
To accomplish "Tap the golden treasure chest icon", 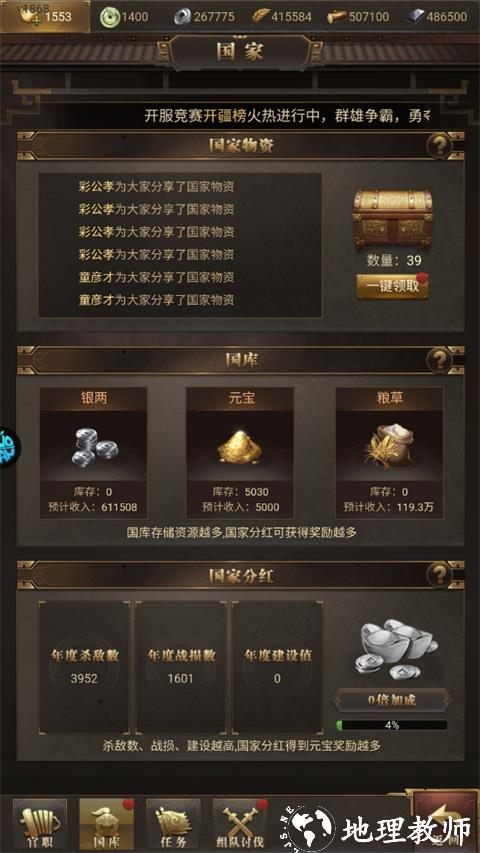I will 392,219.
